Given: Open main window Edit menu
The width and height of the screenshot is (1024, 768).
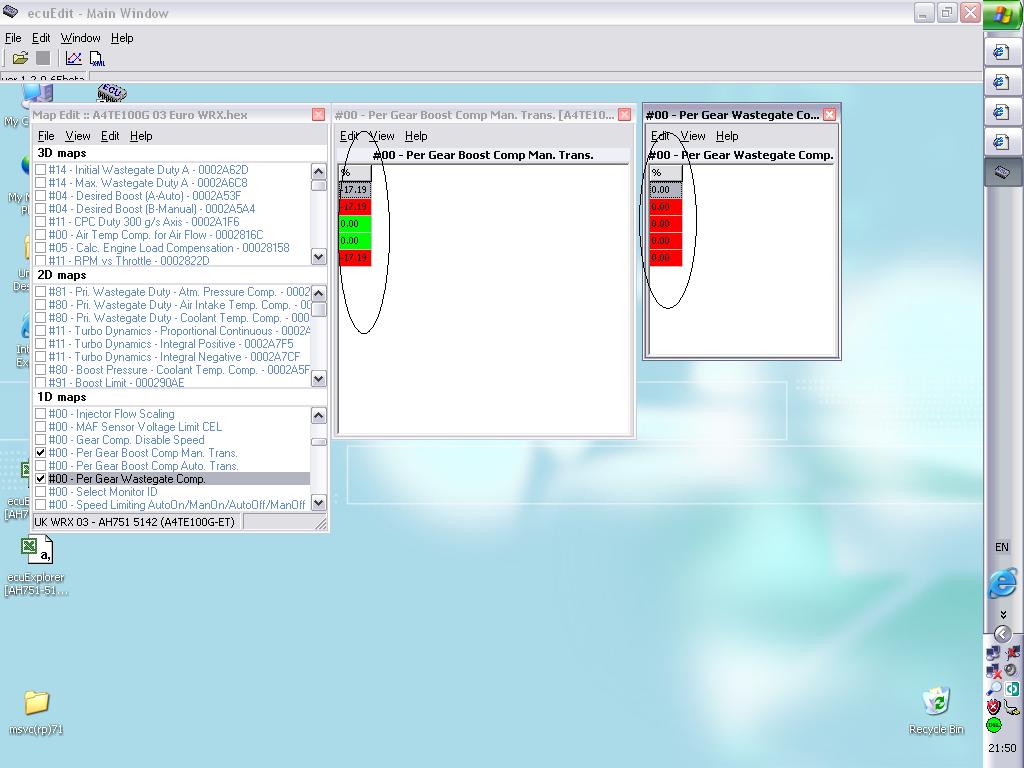Looking at the screenshot, I should [x=41, y=38].
